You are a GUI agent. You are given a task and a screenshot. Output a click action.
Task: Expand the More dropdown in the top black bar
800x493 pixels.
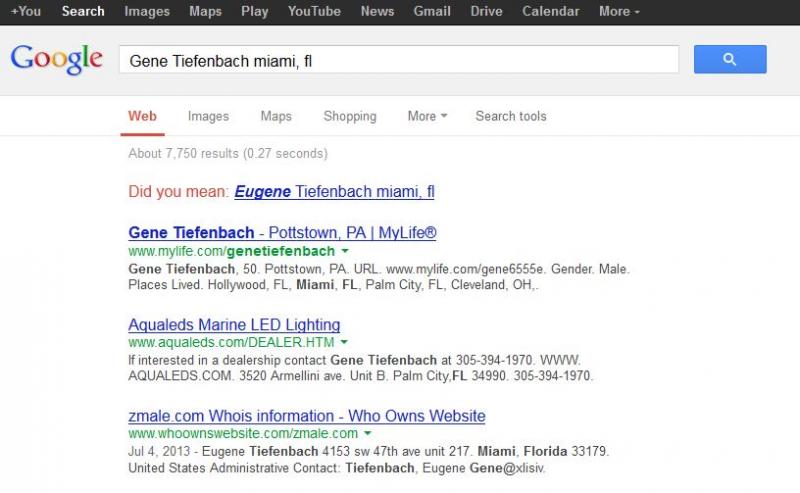(619, 11)
